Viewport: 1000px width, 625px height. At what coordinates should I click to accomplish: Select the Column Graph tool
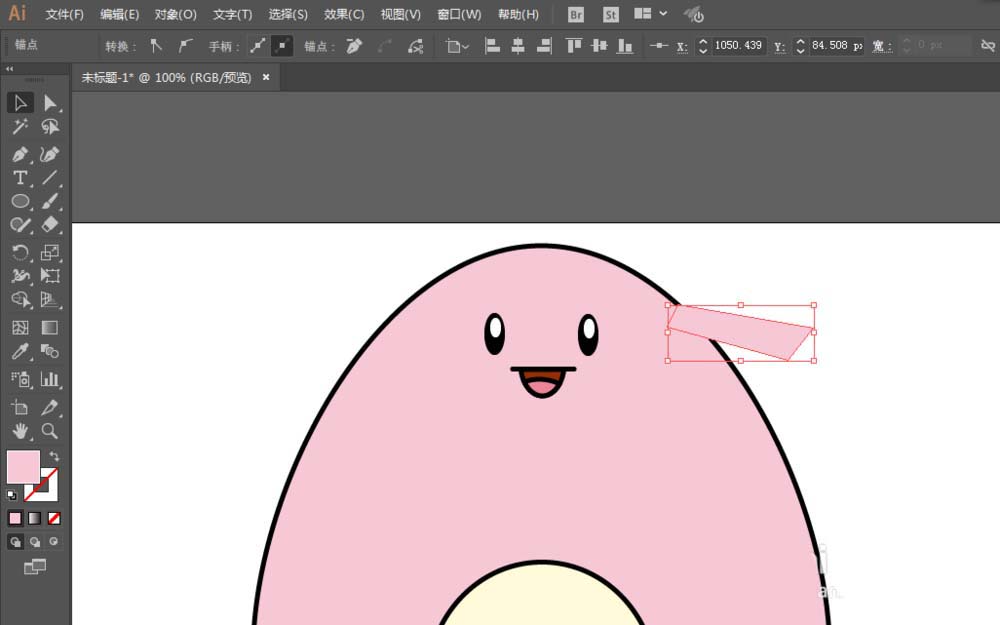pos(50,379)
